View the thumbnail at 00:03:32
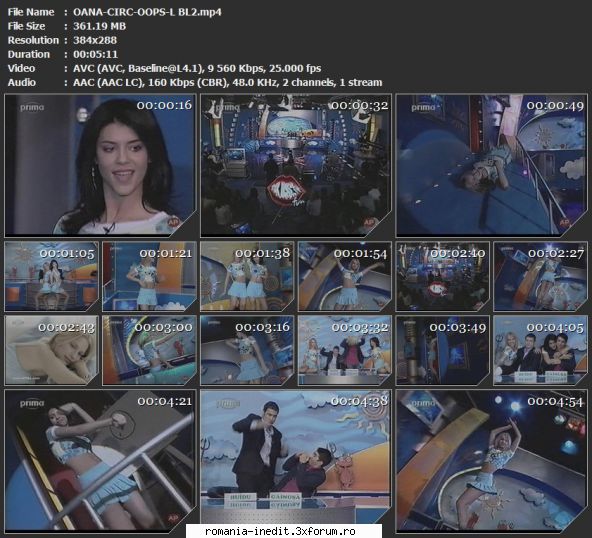This screenshot has height=538, width=592. pyautogui.click(x=345, y=350)
